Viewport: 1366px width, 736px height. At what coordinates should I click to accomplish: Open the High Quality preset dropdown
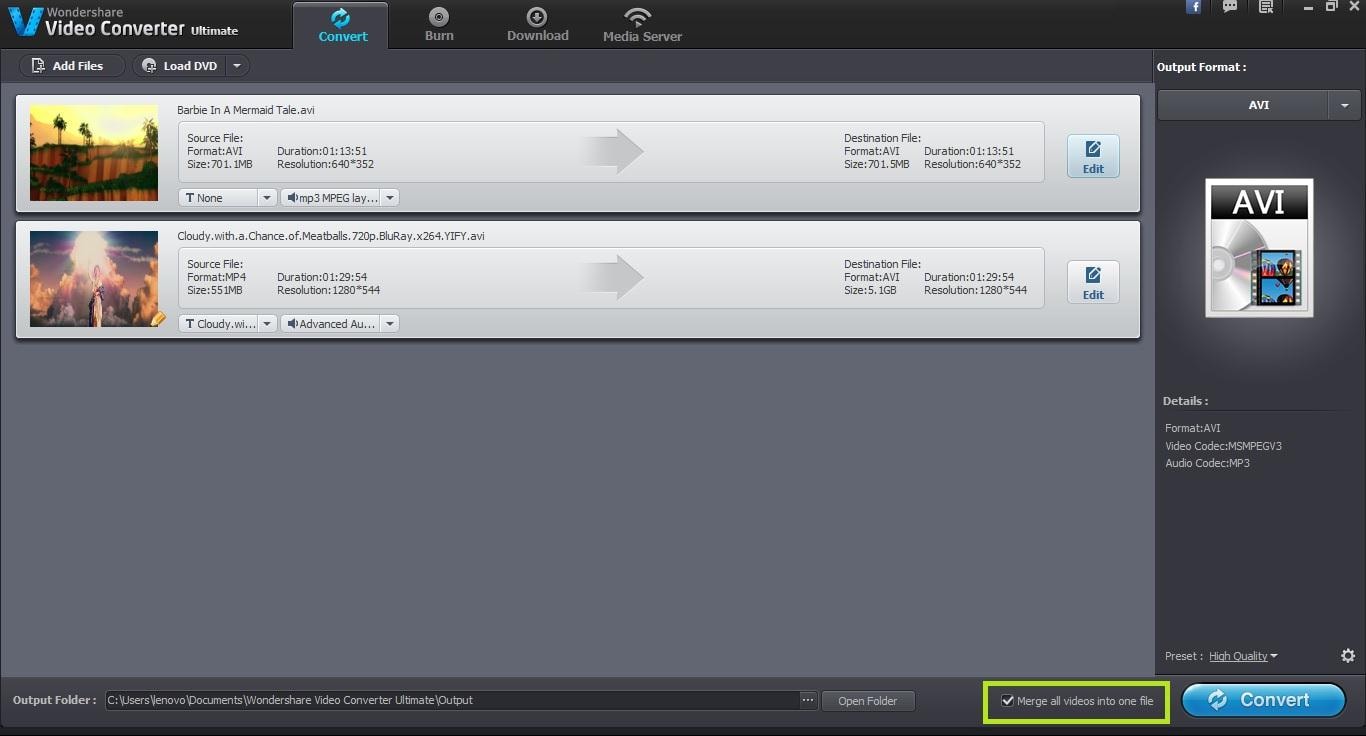pyautogui.click(x=1243, y=656)
